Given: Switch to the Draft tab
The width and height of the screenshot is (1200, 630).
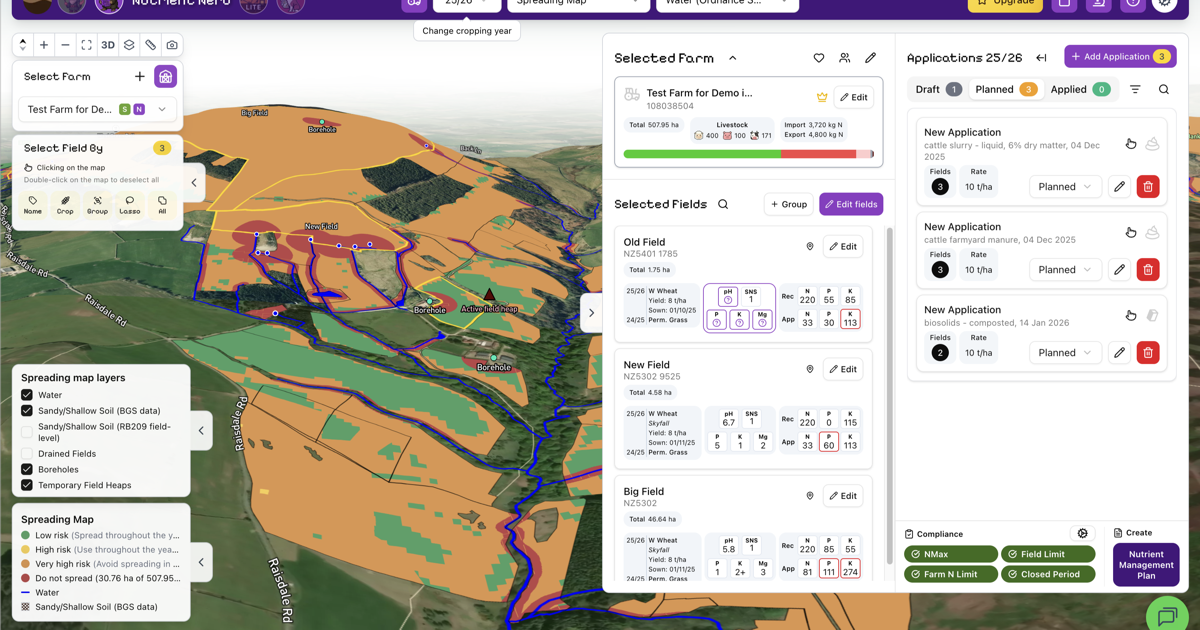Looking at the screenshot, I should (x=939, y=89).
